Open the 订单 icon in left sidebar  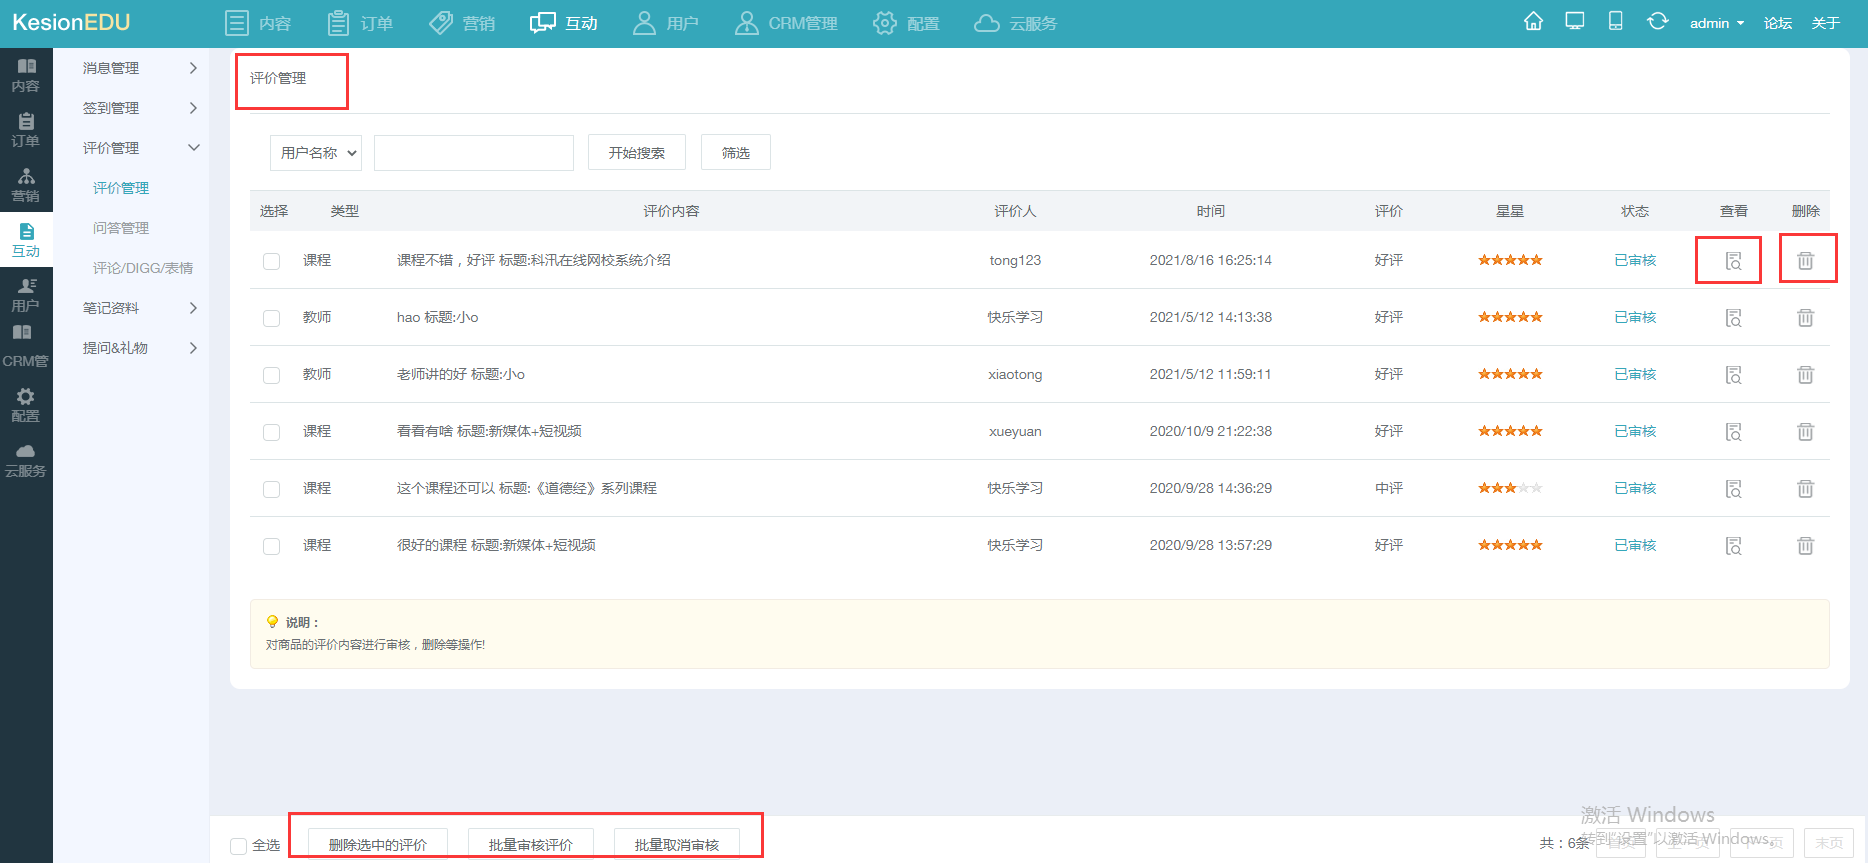[26, 130]
